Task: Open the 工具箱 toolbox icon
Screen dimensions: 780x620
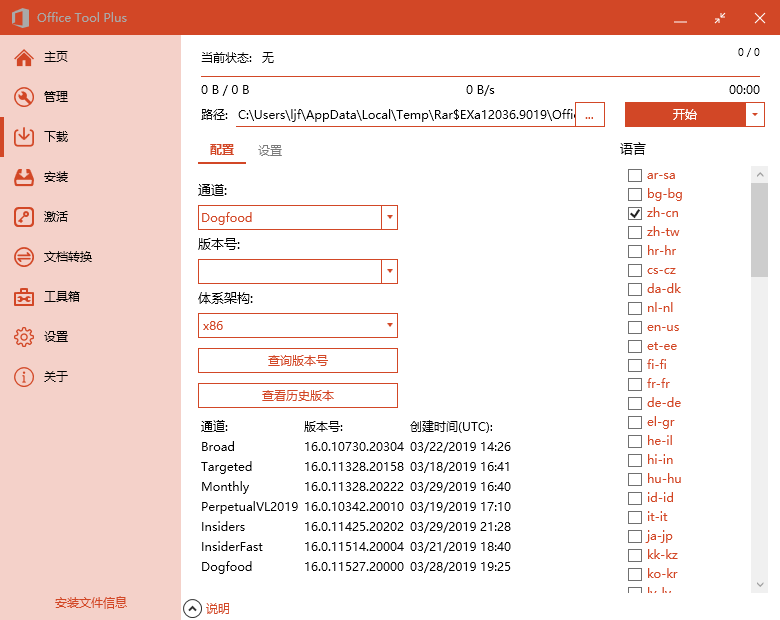Action: pyautogui.click(x=24, y=297)
